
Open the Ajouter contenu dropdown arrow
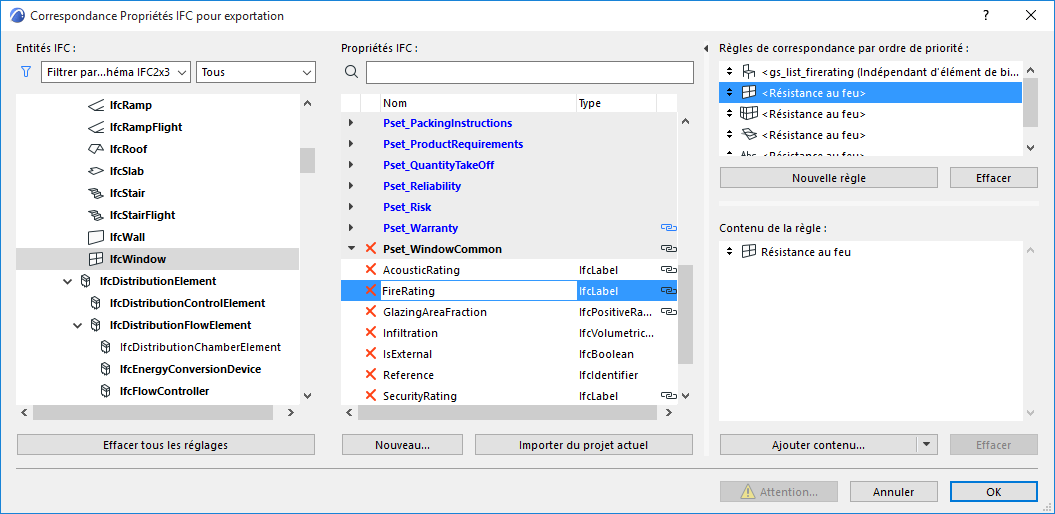(x=927, y=445)
